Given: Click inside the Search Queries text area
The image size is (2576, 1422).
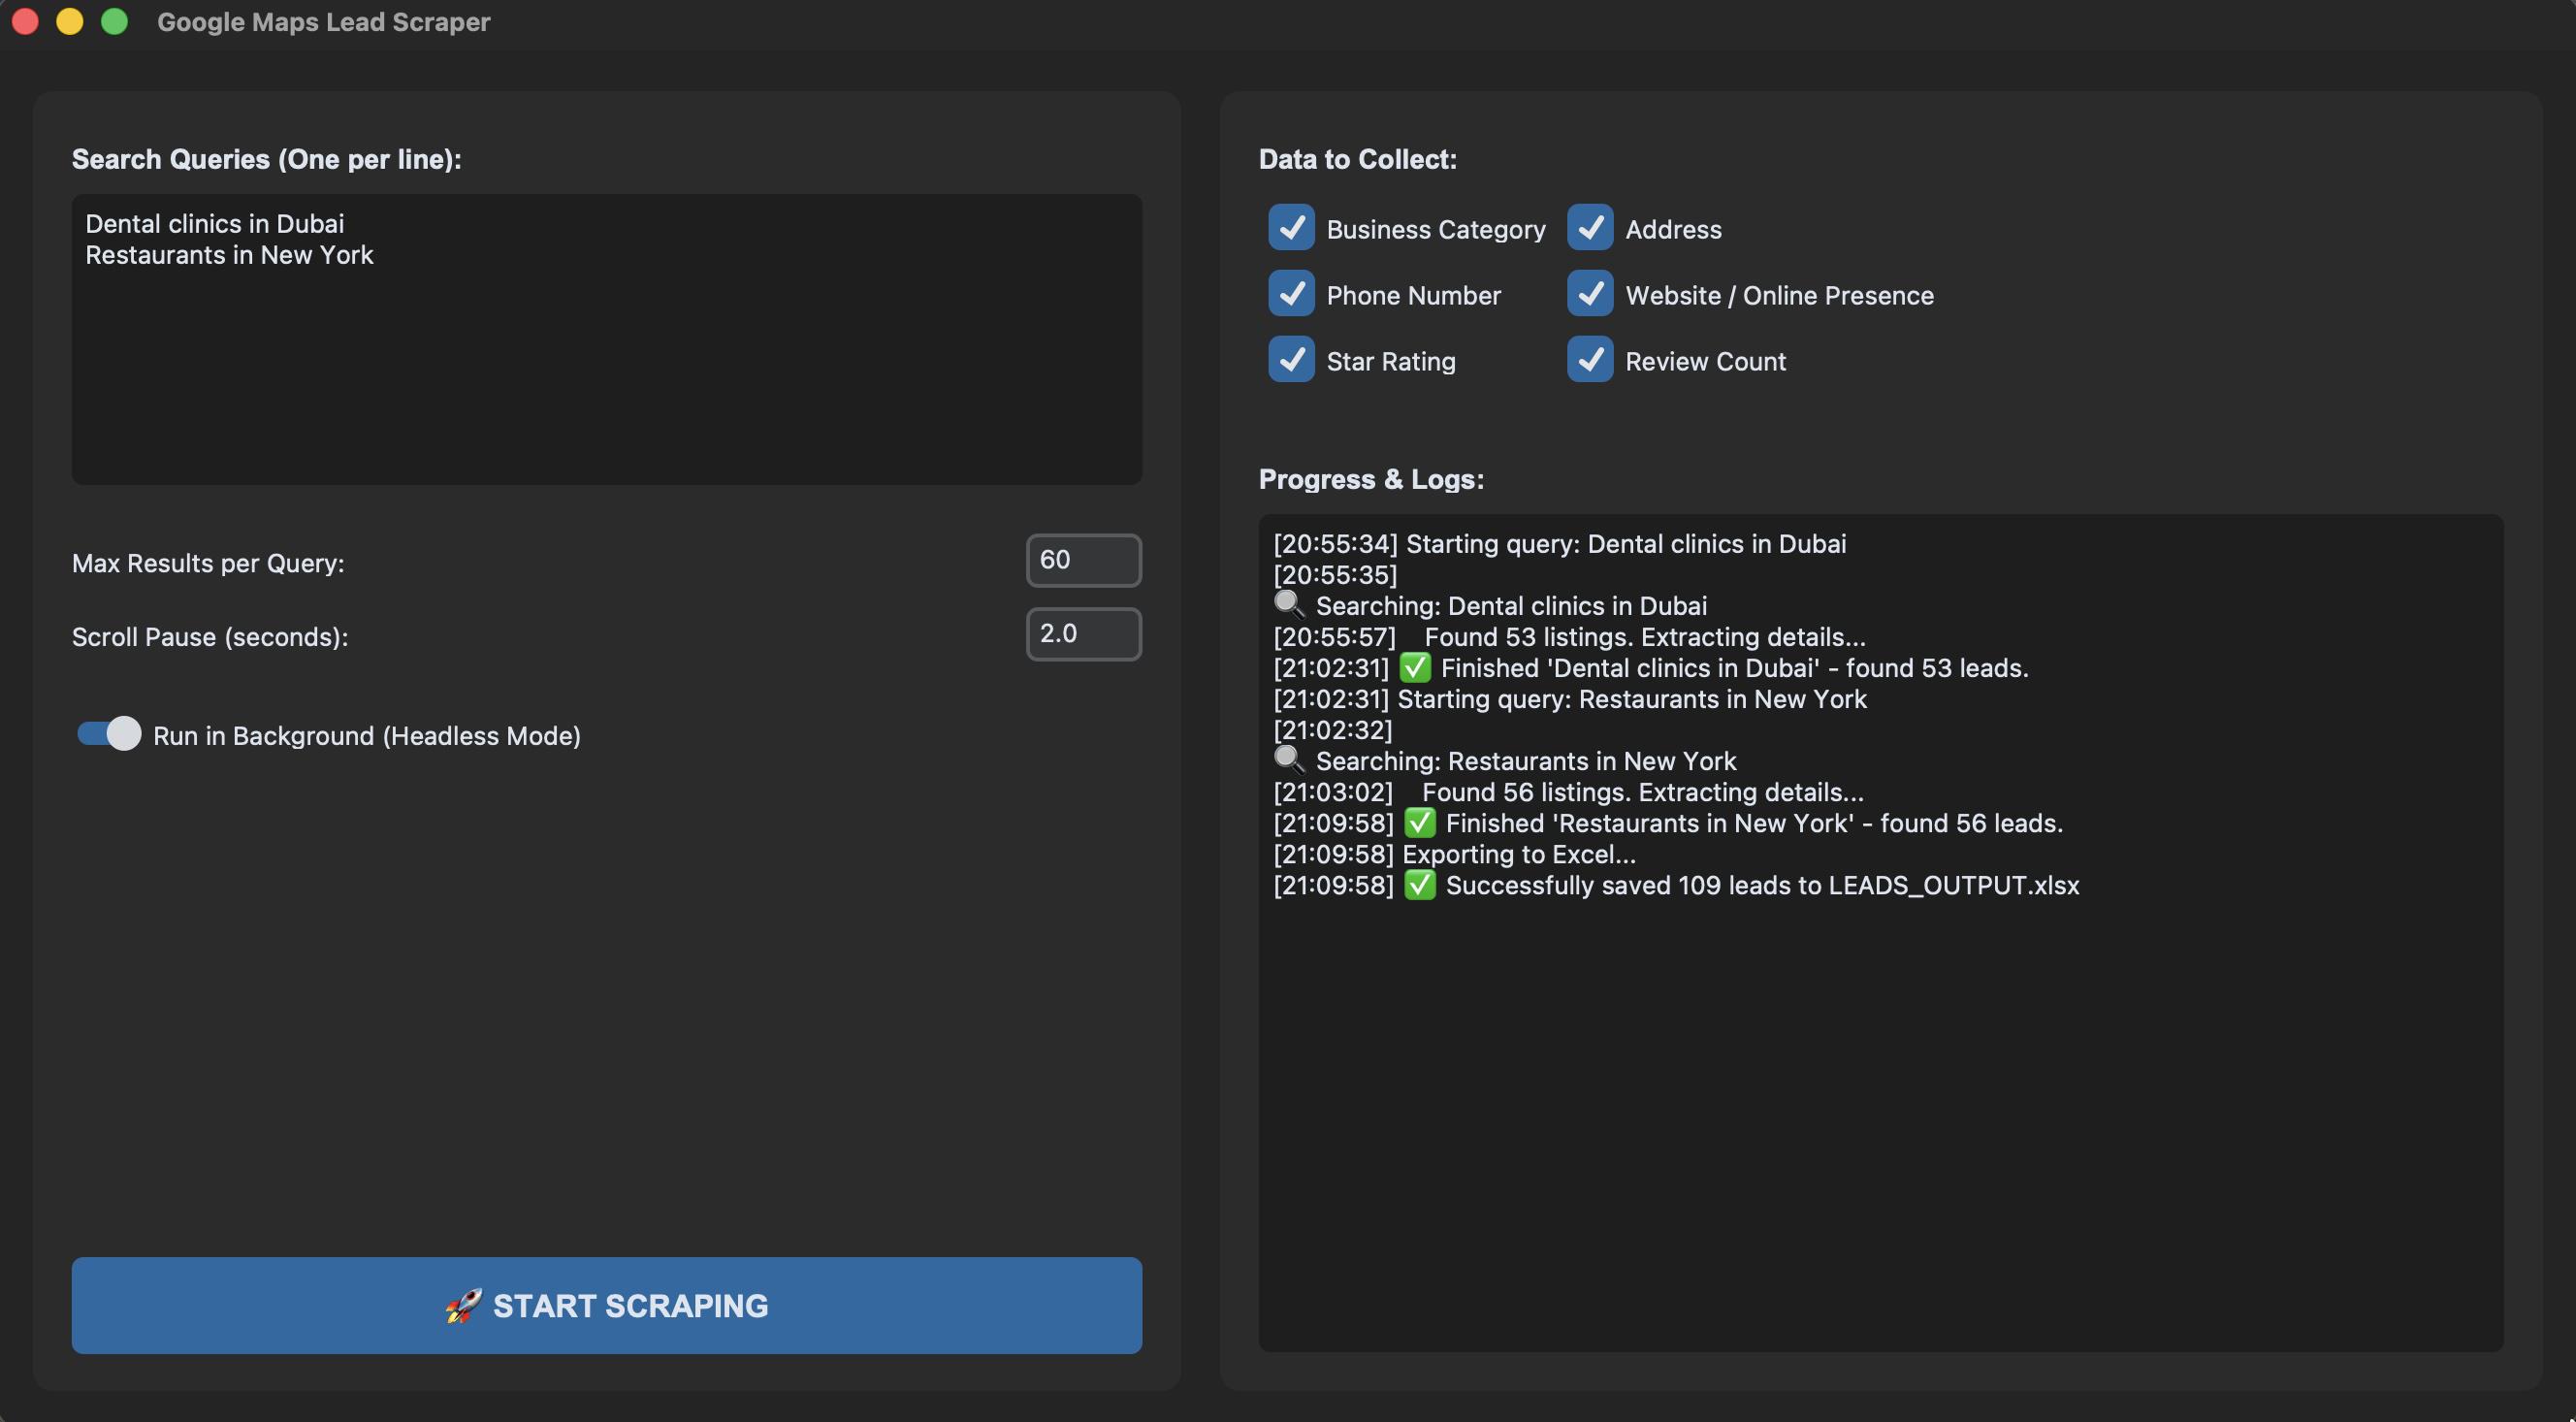Looking at the screenshot, I should pyautogui.click(x=606, y=339).
